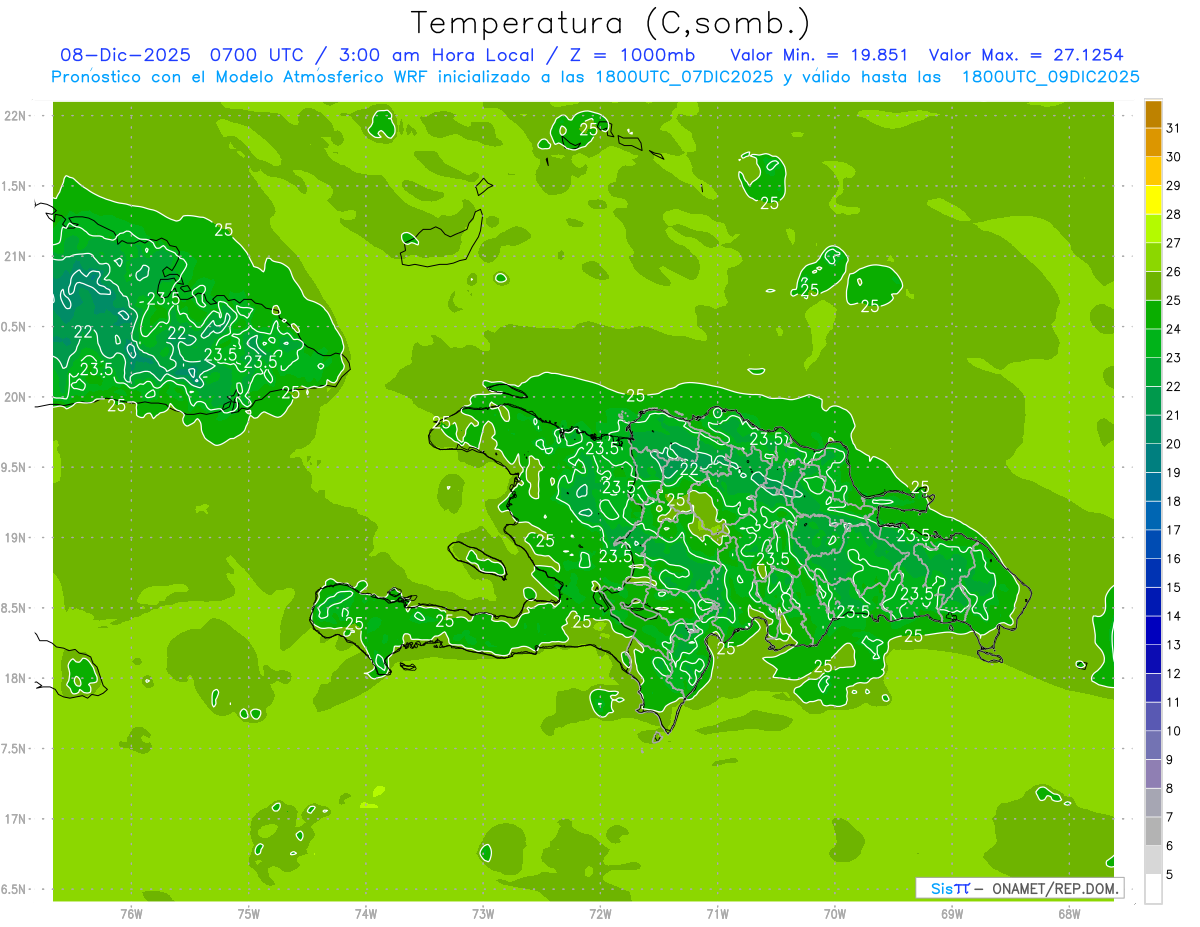Click the white 5 degree legend swatch
Image resolution: width=1200 pixels, height=927 pixels.
[x=1153, y=889]
